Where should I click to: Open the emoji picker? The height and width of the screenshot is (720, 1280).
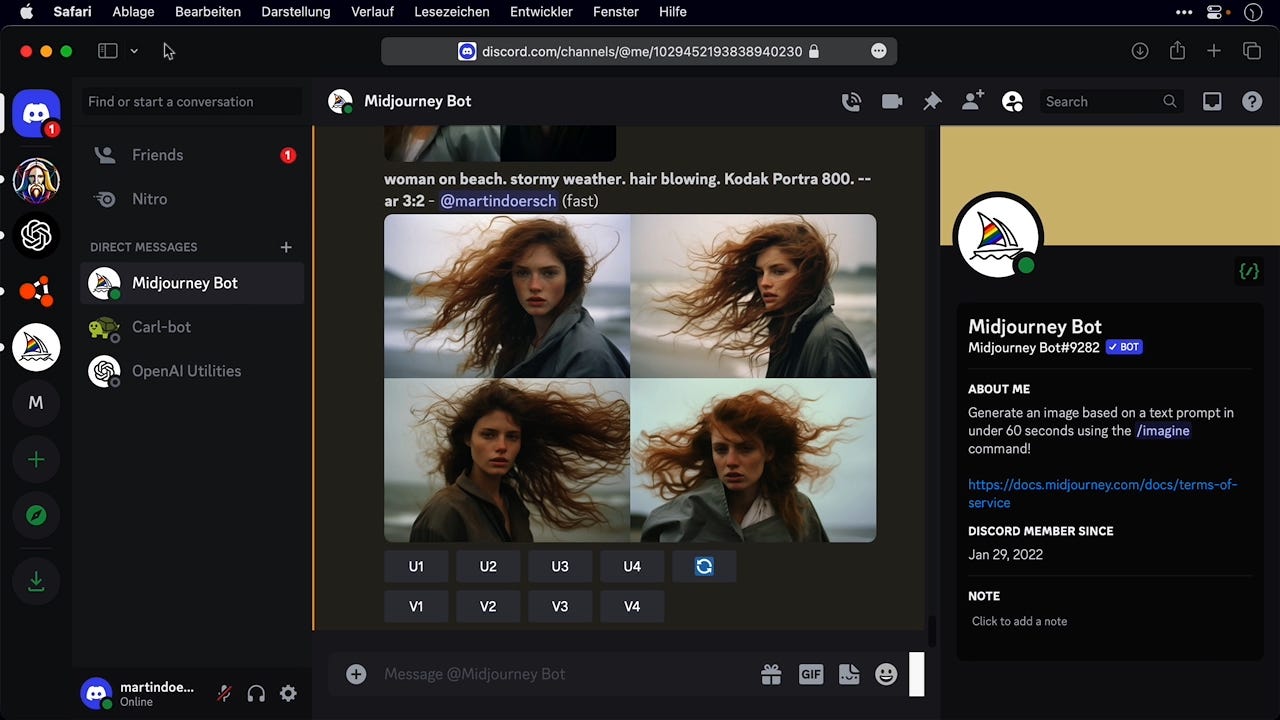click(x=886, y=674)
